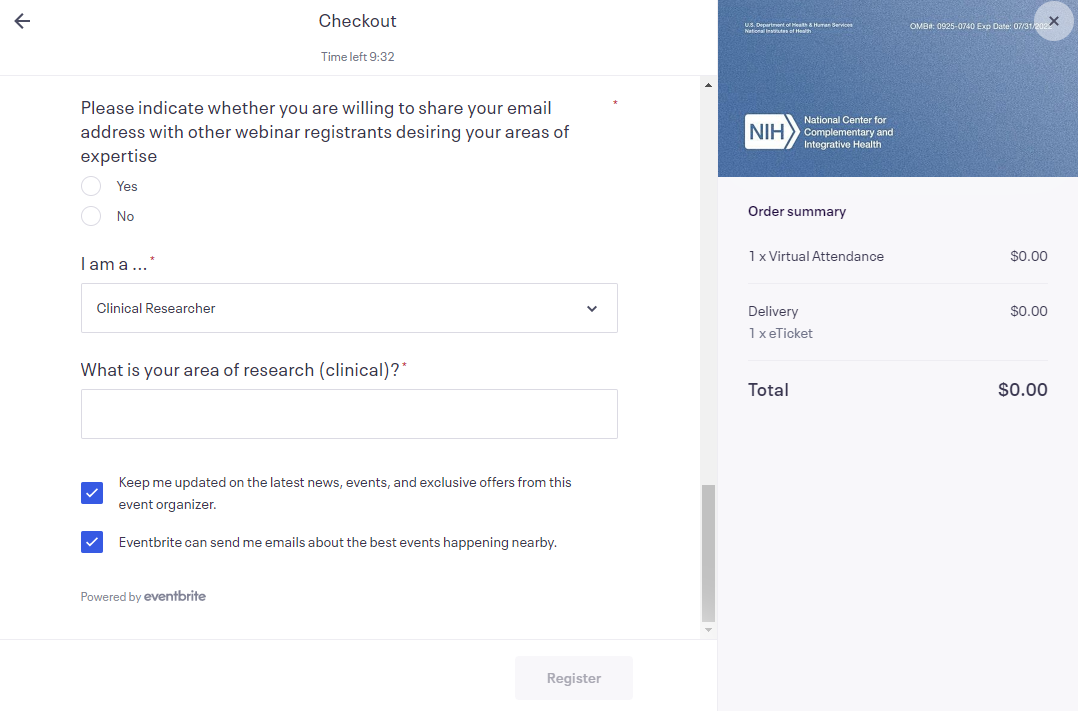Open the 'I am a...' dropdown
1078x711 pixels.
349,308
